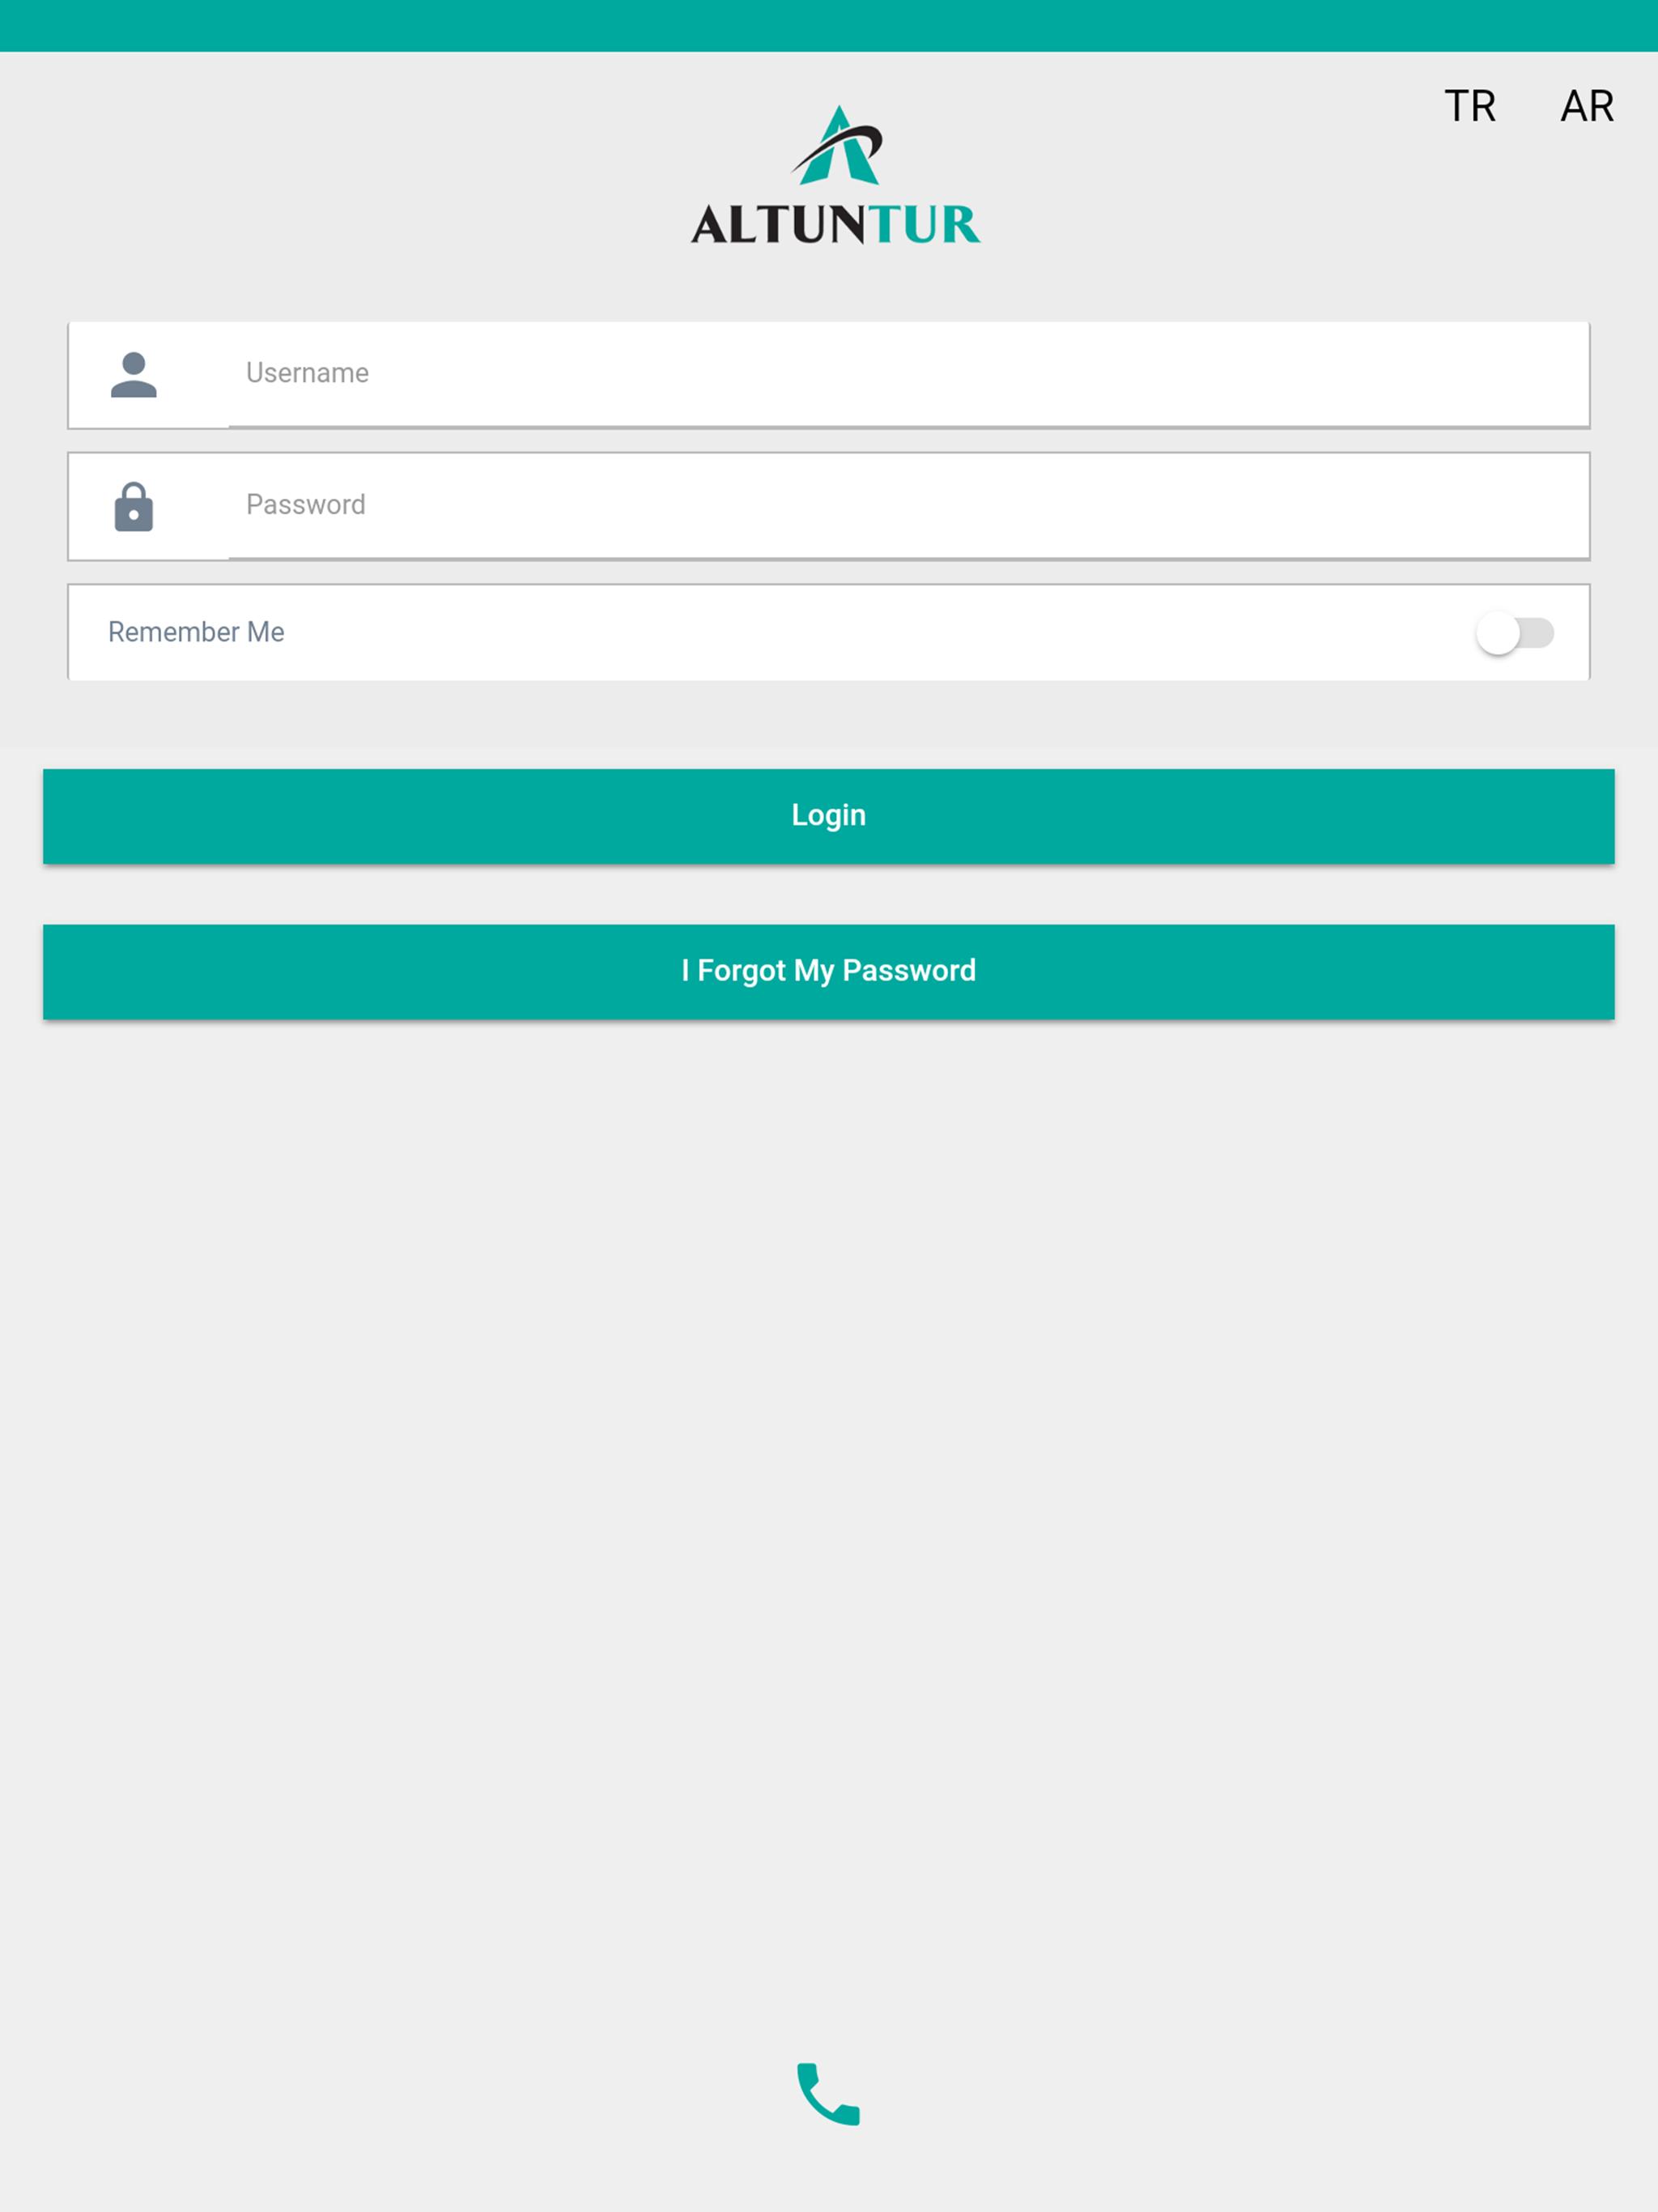The image size is (1658, 2212).
Task: Click the Altuntur triangle logo emblem
Action: 838,145
